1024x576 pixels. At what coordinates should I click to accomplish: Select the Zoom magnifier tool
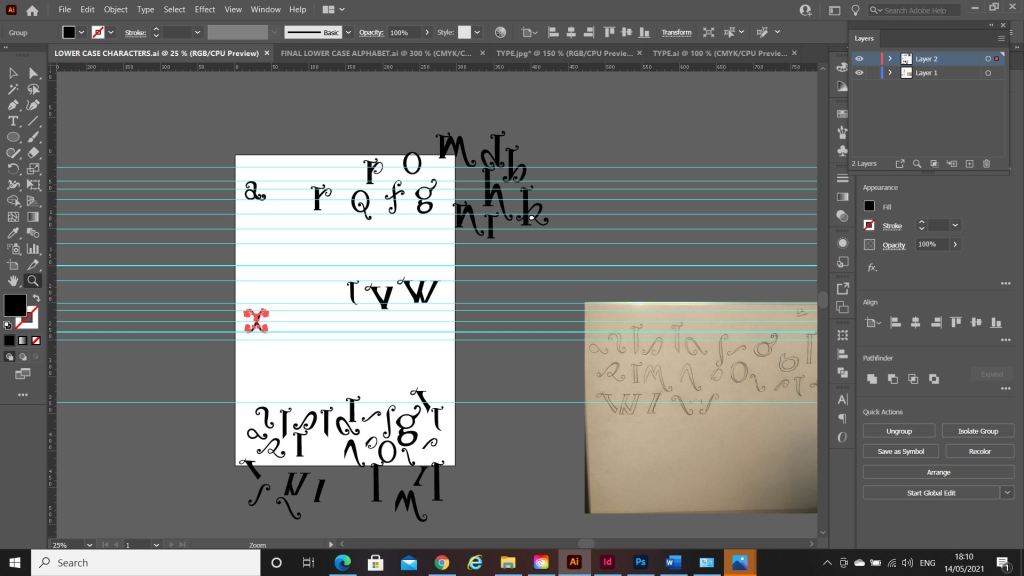click(x=33, y=281)
